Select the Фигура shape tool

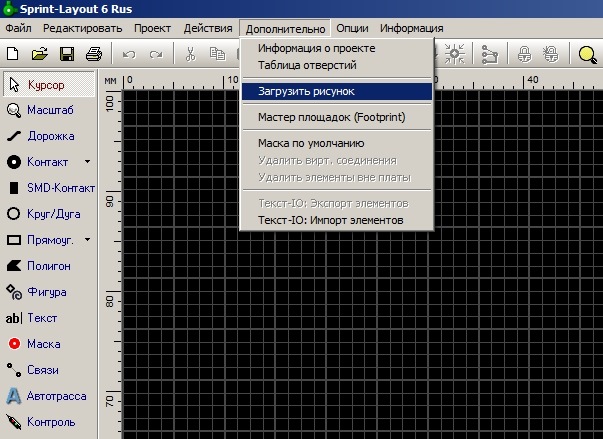pyautogui.click(x=49, y=292)
